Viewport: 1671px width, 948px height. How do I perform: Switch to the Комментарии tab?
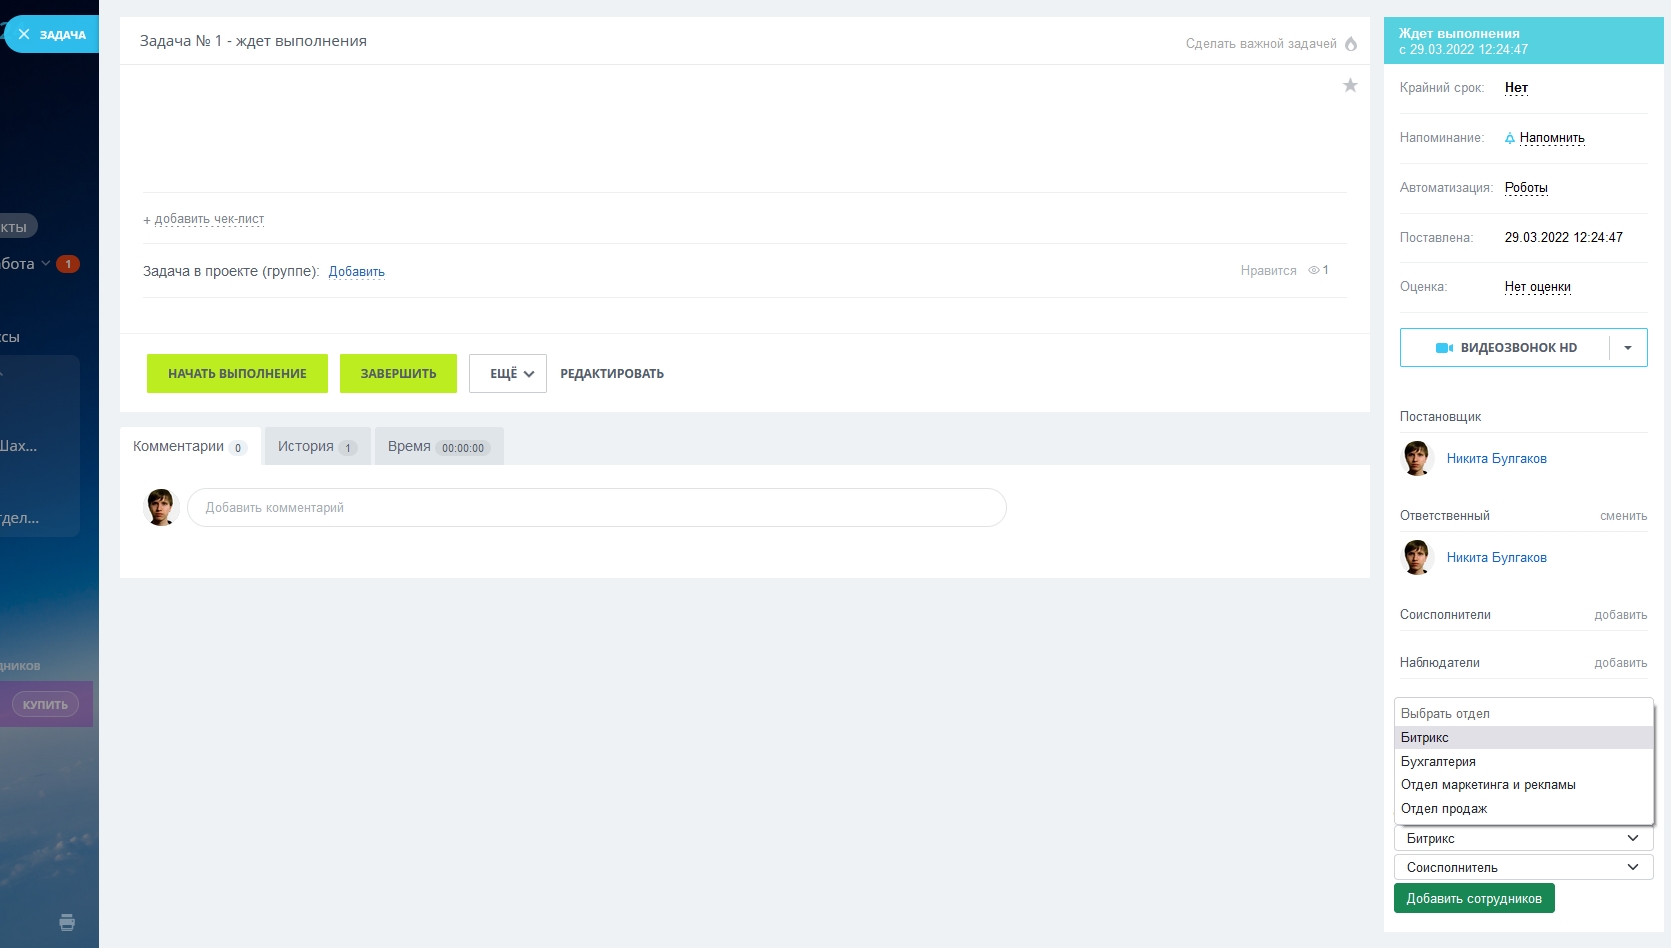(x=190, y=447)
